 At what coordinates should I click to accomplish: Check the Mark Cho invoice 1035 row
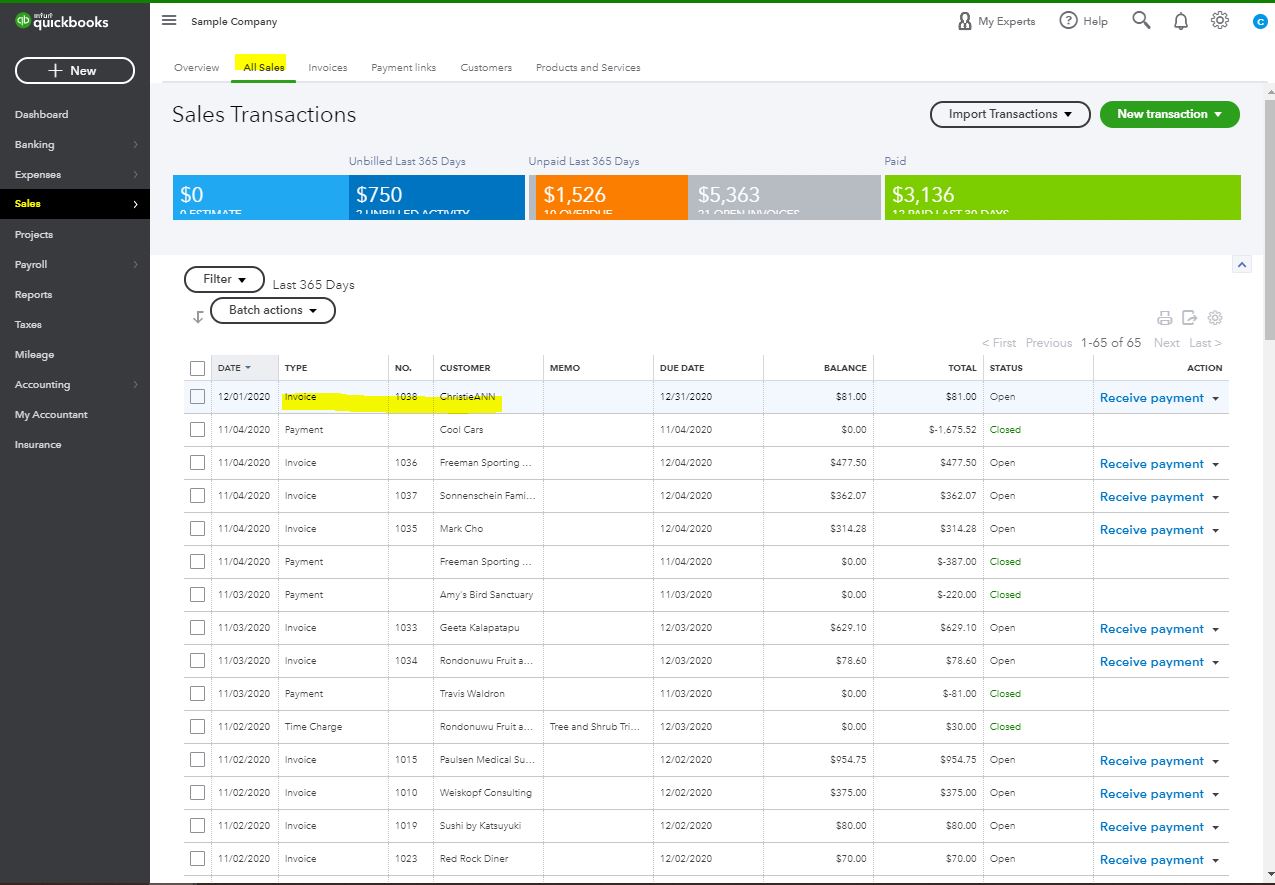[197, 529]
